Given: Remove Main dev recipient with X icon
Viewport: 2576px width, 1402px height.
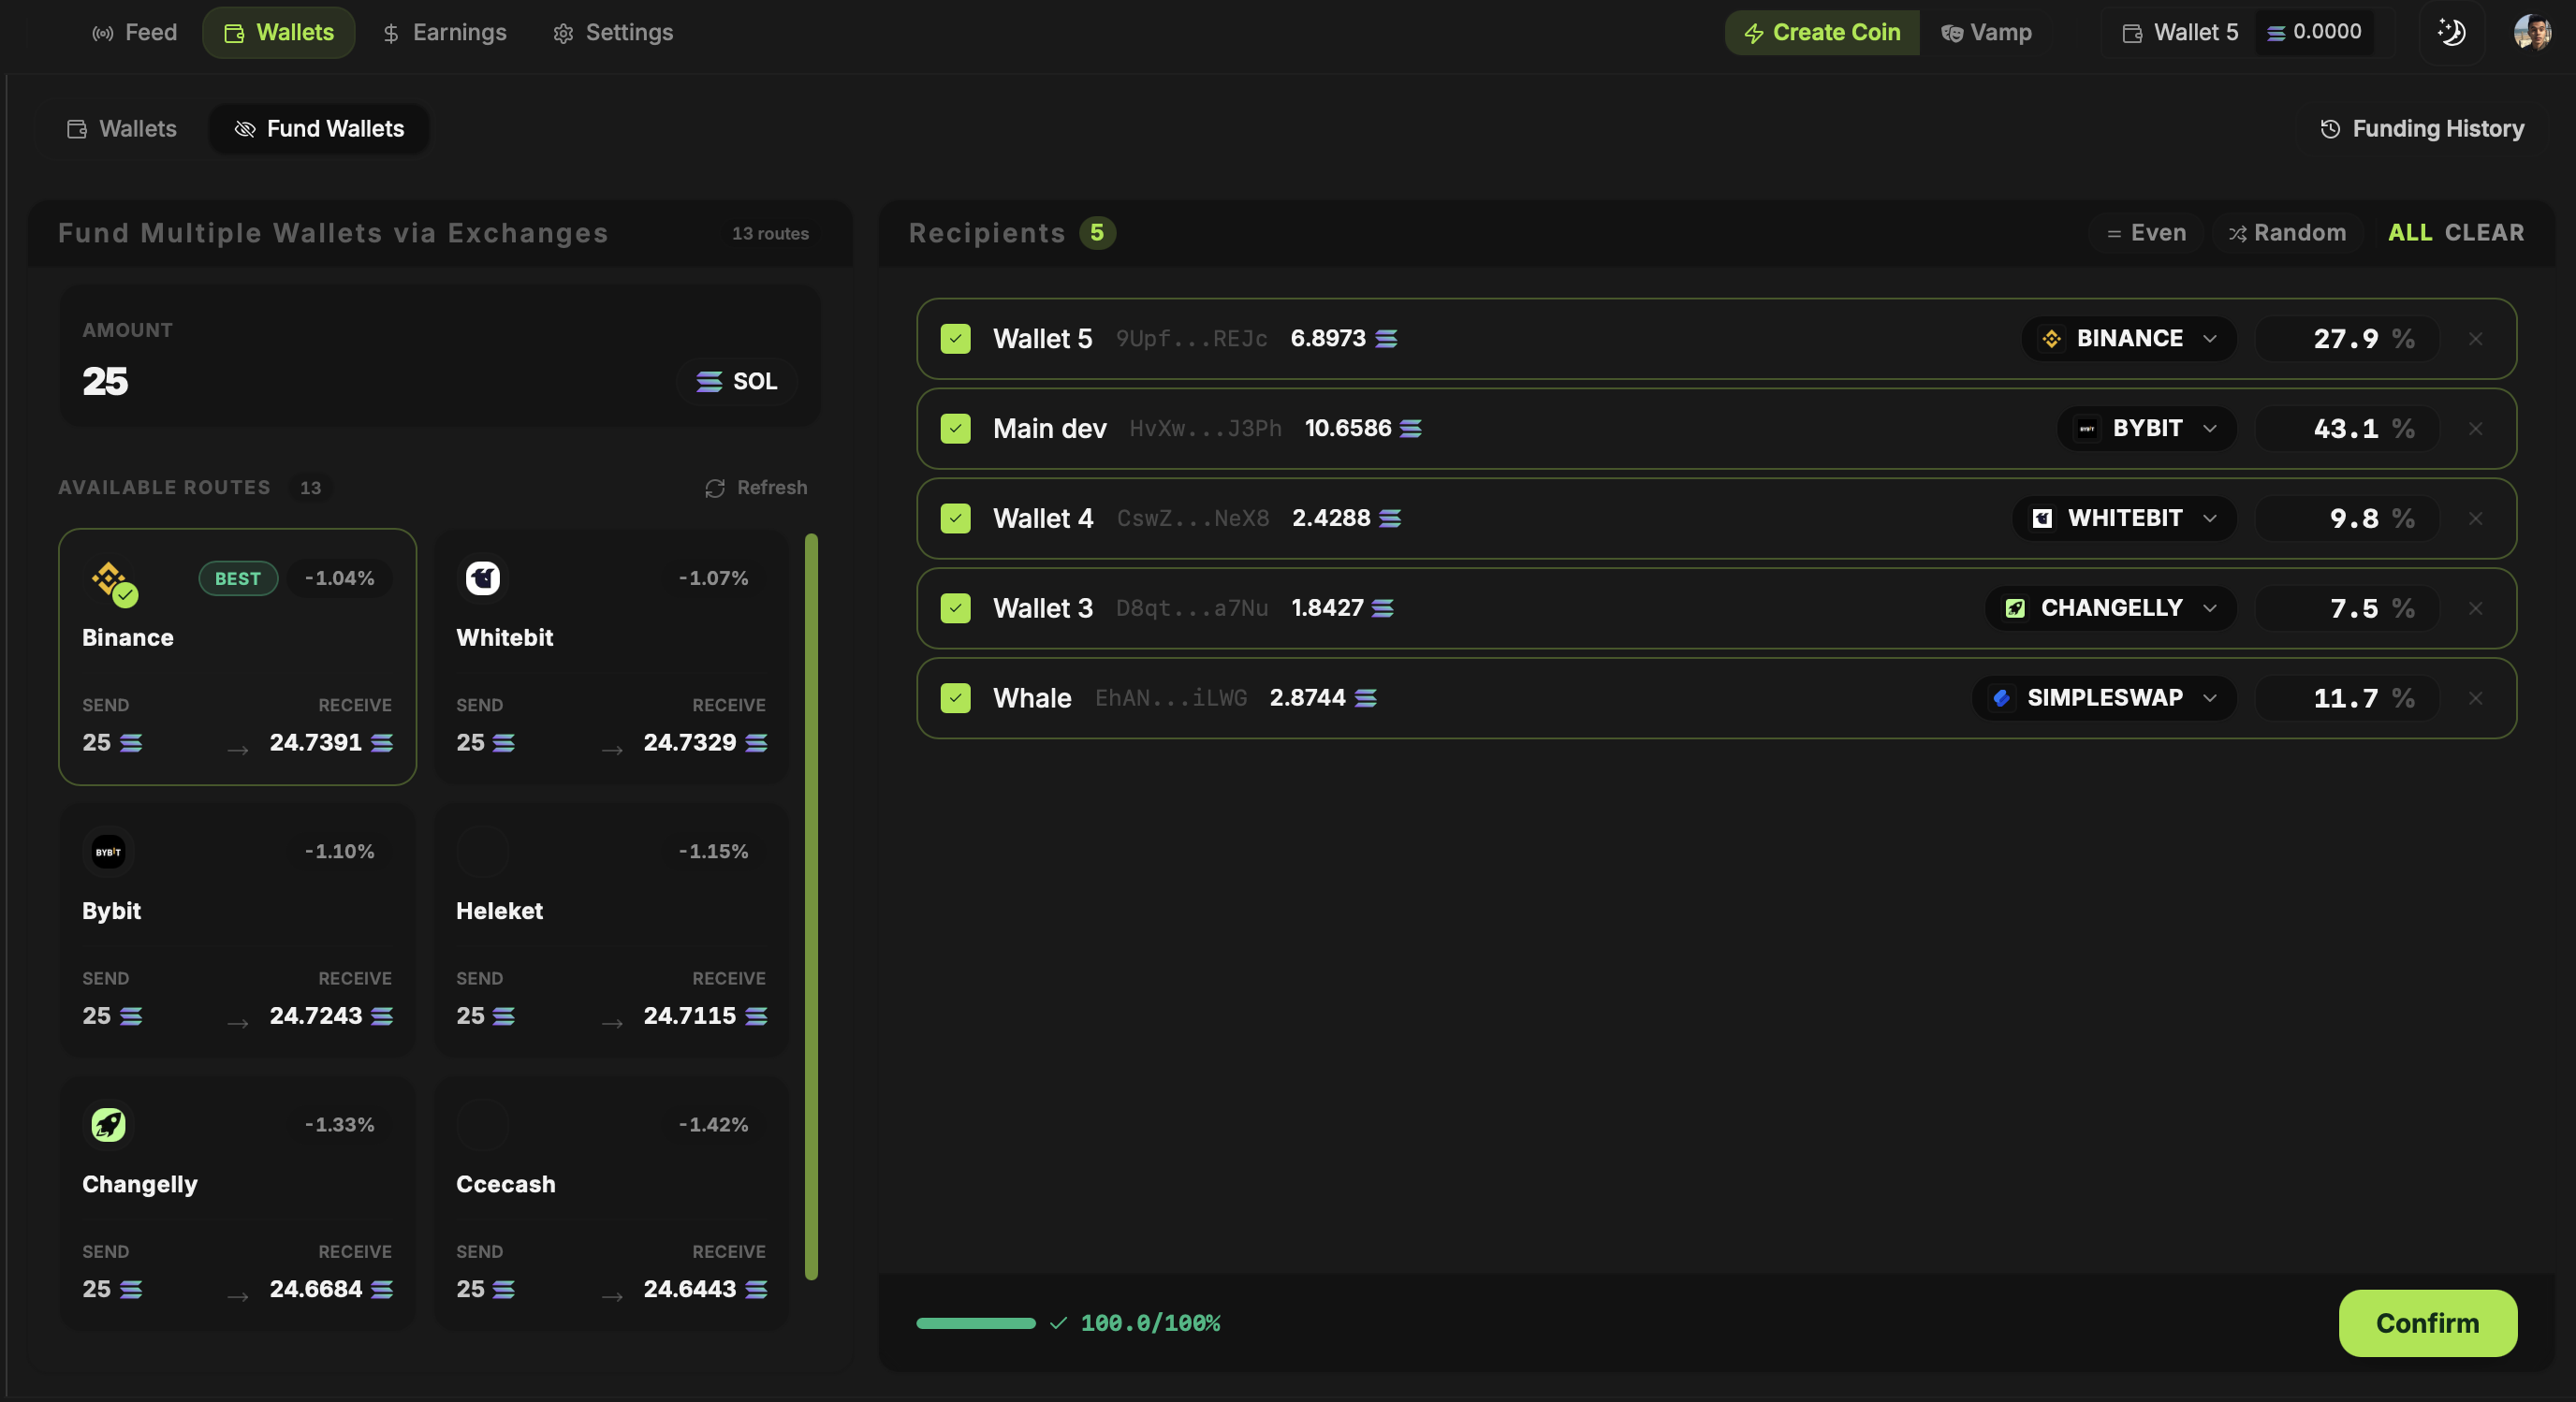Looking at the screenshot, I should tap(2475, 429).
